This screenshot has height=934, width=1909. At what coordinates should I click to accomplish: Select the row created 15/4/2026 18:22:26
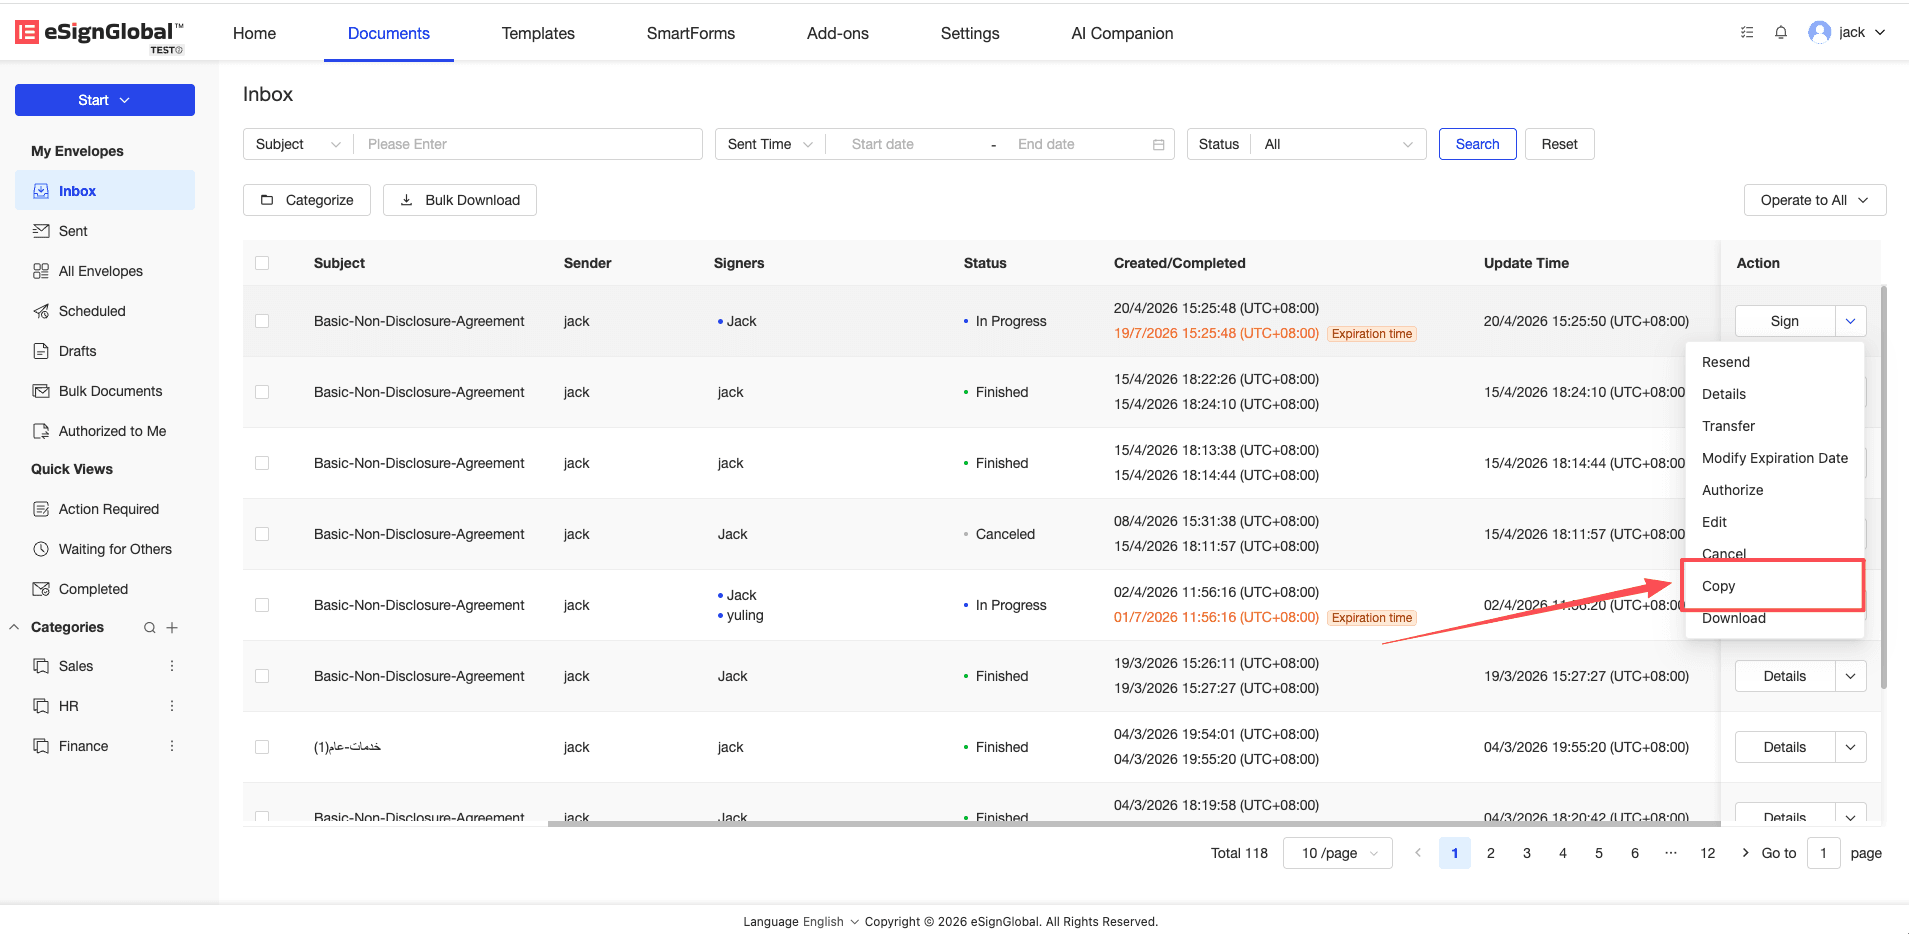pos(262,392)
